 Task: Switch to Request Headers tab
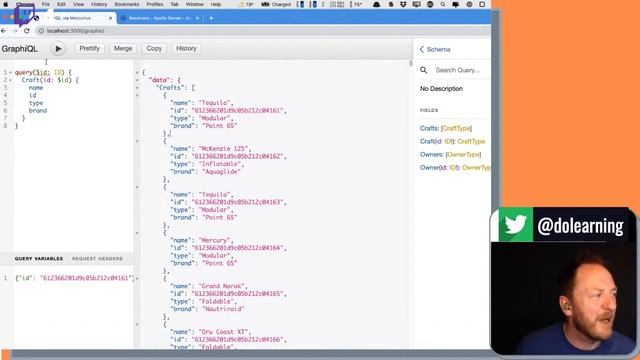tap(97, 259)
